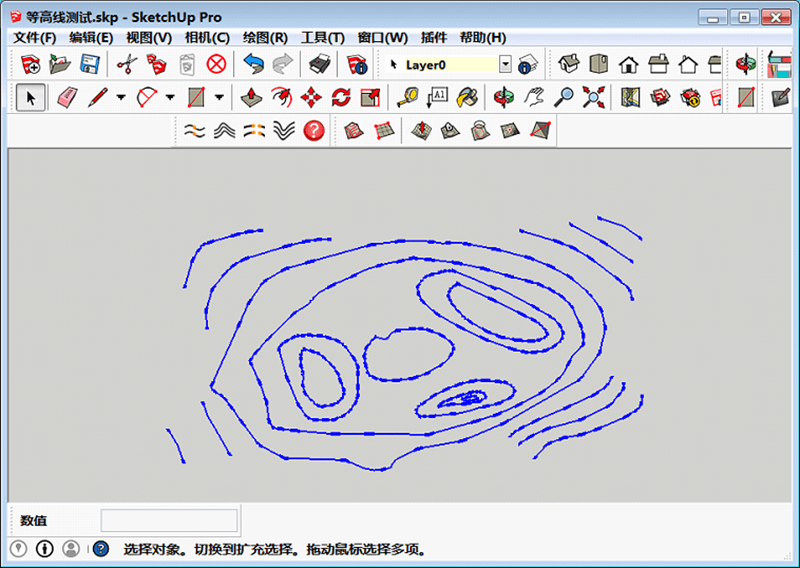Activate the Tape Measure tool
The image size is (800, 568).
coord(407,97)
